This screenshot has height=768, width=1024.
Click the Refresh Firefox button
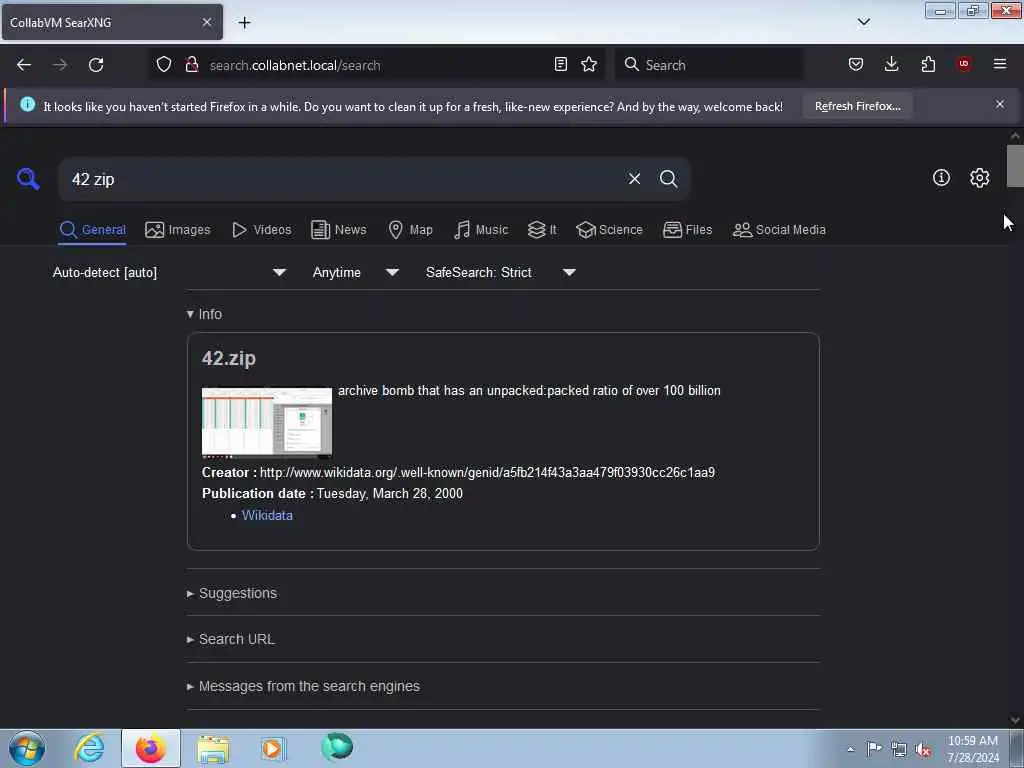[x=857, y=106]
